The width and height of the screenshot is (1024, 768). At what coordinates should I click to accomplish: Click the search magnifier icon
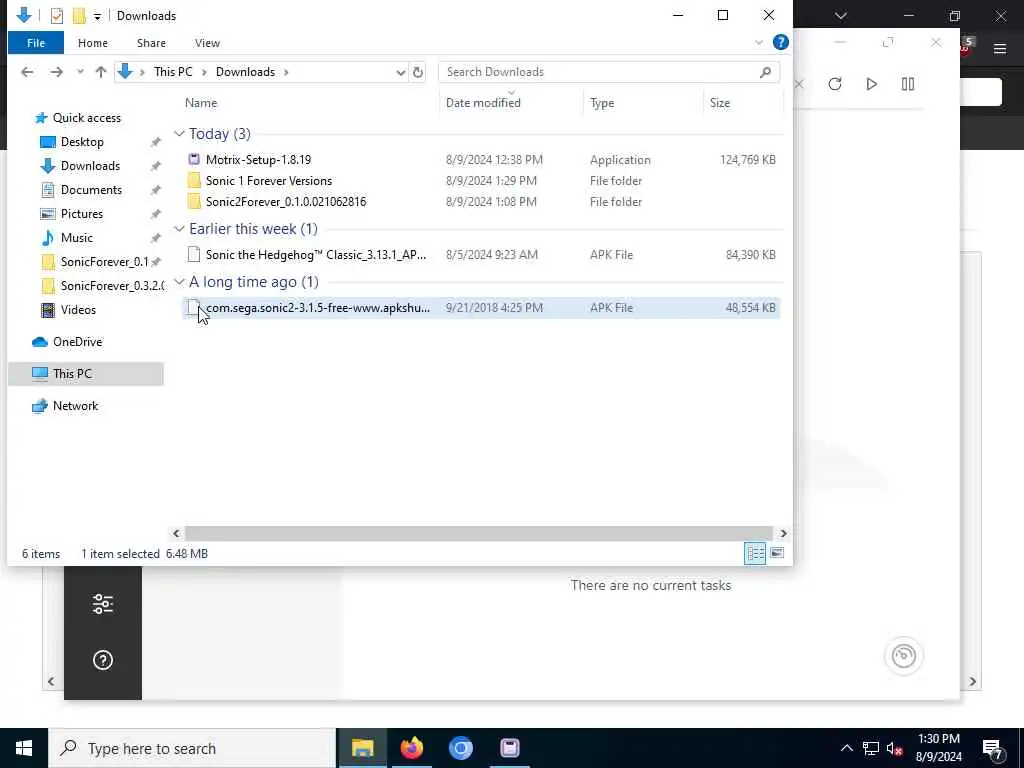tap(765, 72)
